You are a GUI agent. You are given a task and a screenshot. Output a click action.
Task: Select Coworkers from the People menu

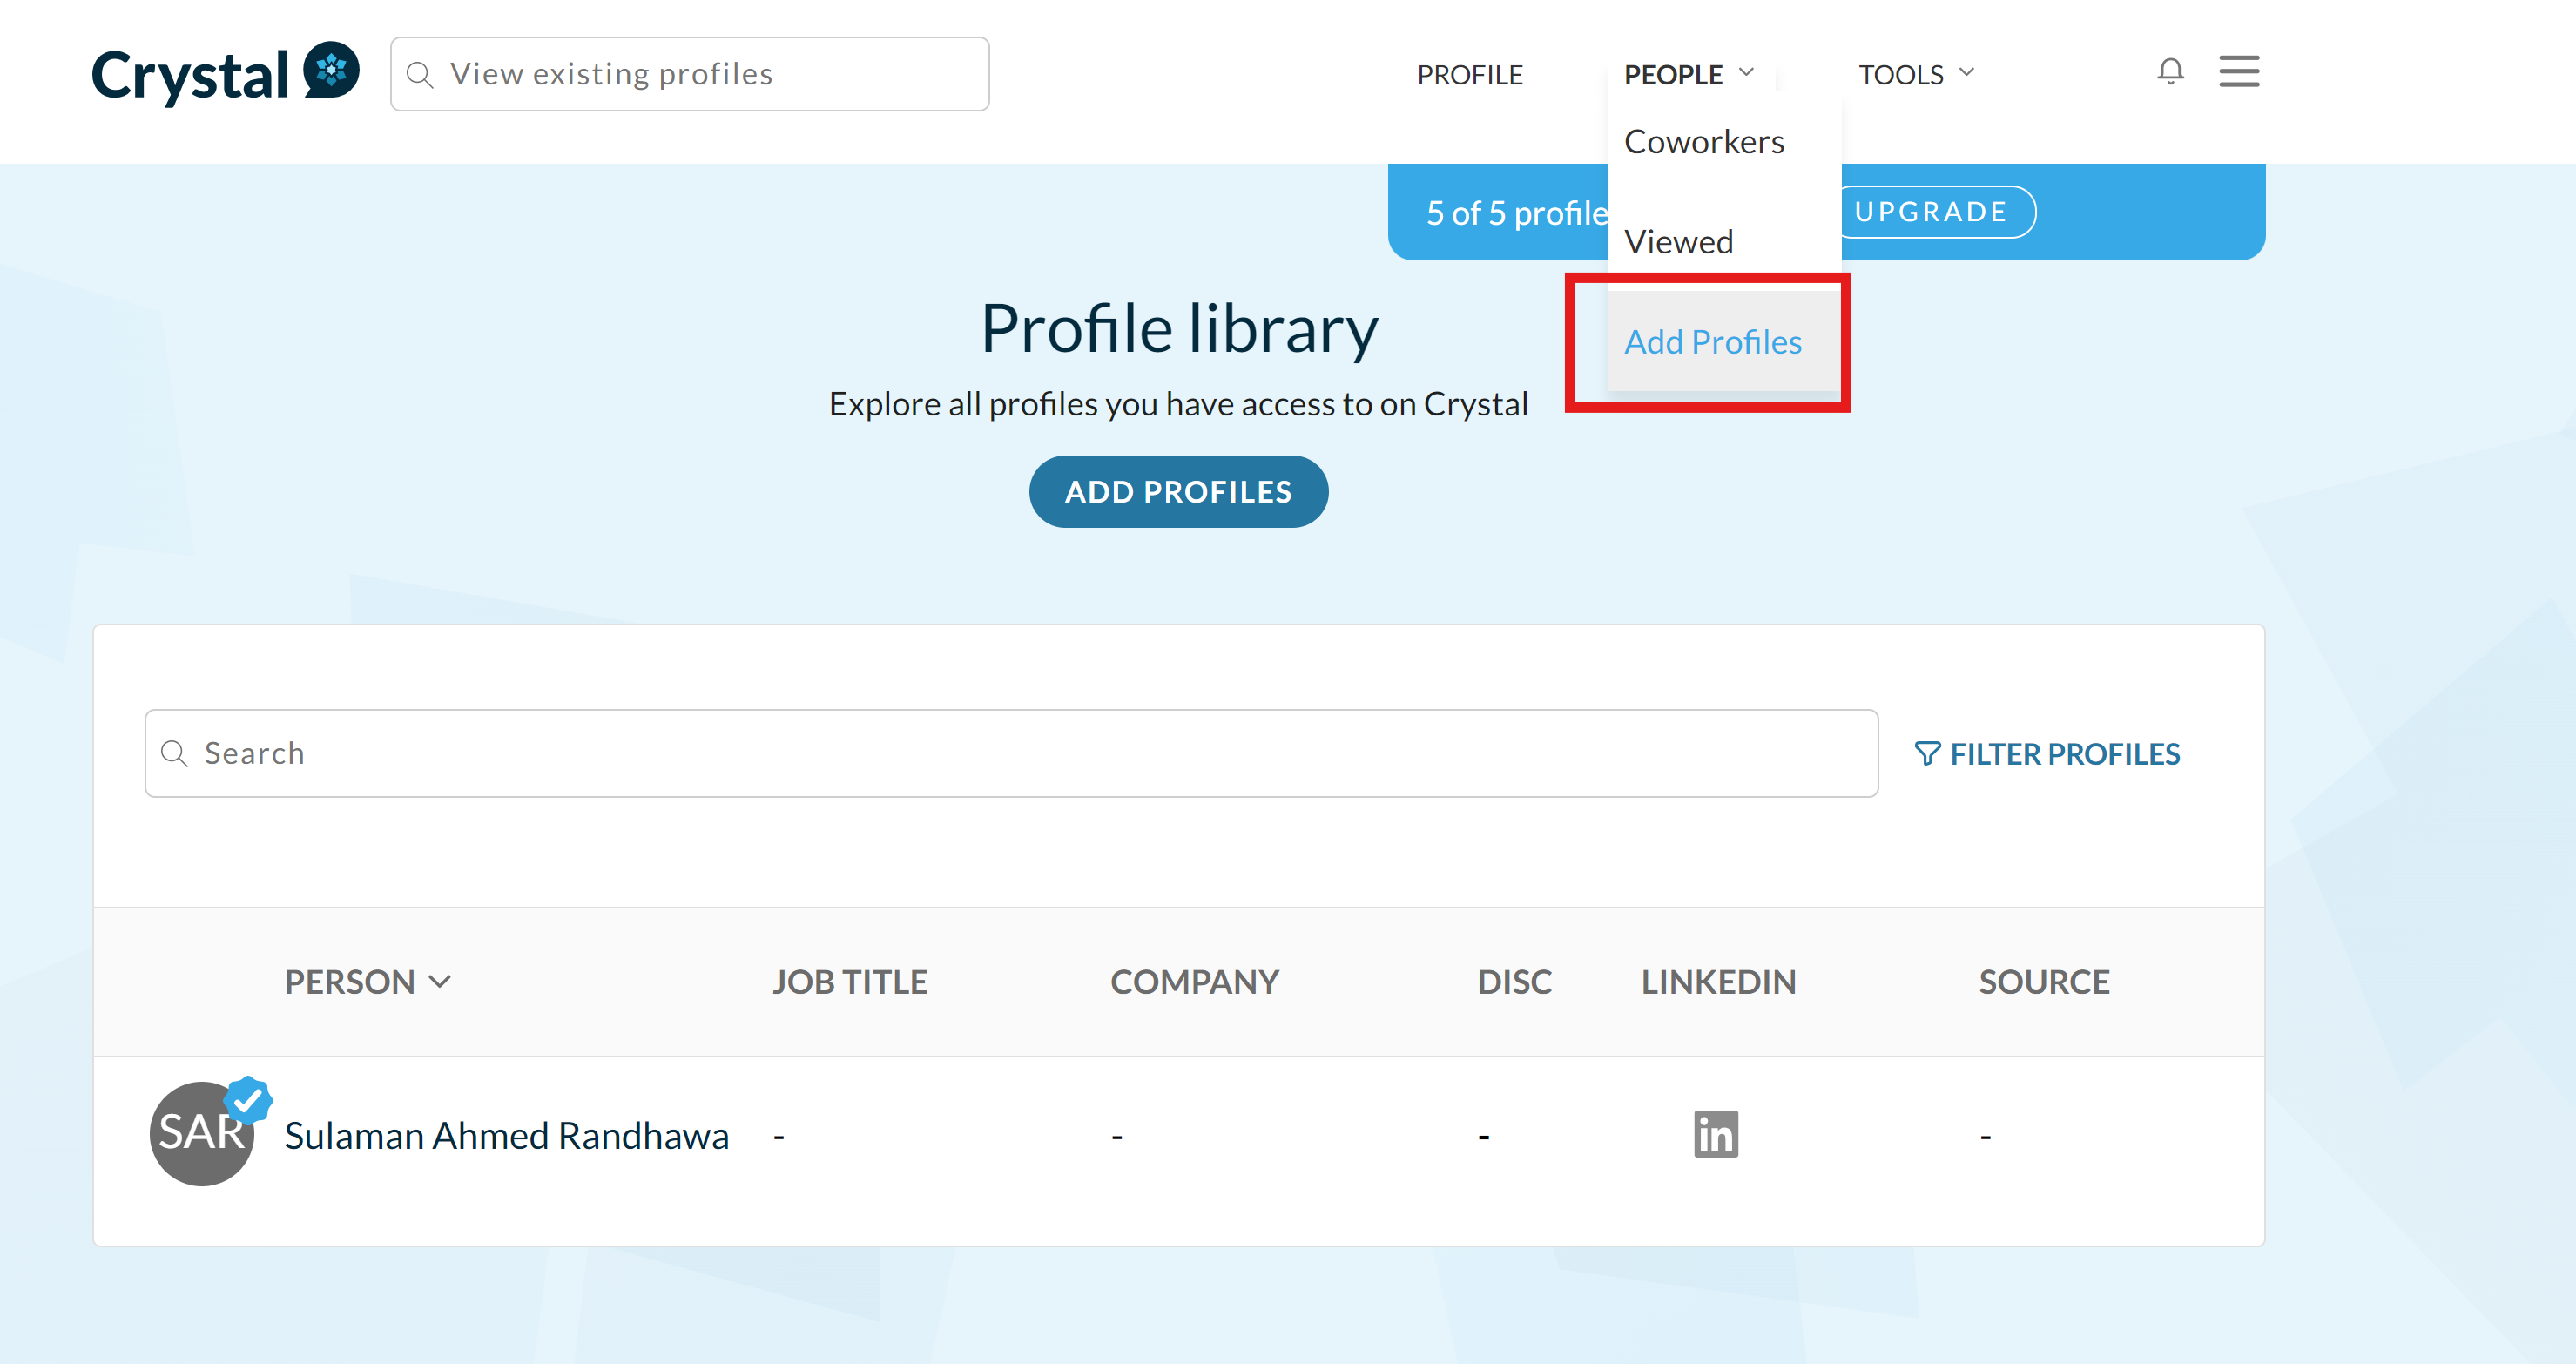[x=1703, y=142]
